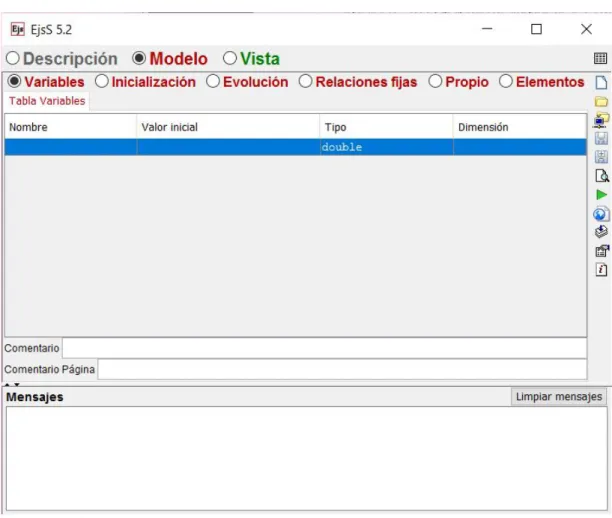
Task: Switch to Inicialización radio option
Action: tap(145, 82)
